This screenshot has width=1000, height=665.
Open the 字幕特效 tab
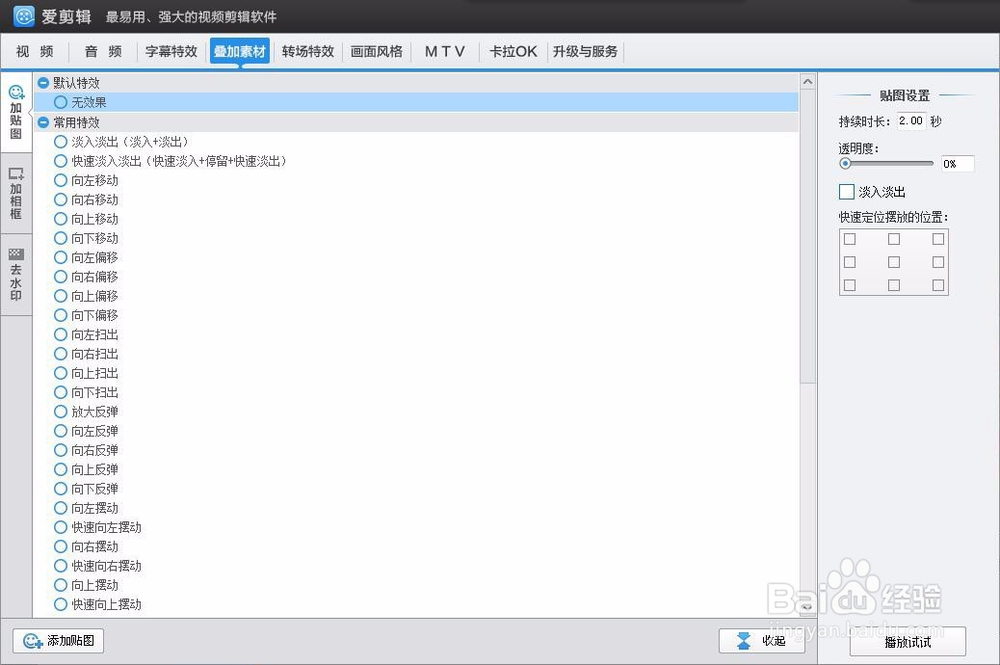[171, 52]
